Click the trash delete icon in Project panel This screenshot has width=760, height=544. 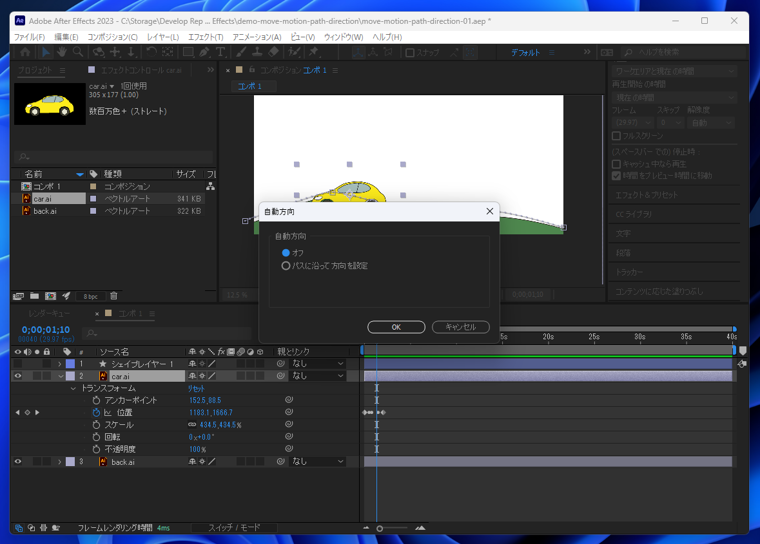coord(113,296)
